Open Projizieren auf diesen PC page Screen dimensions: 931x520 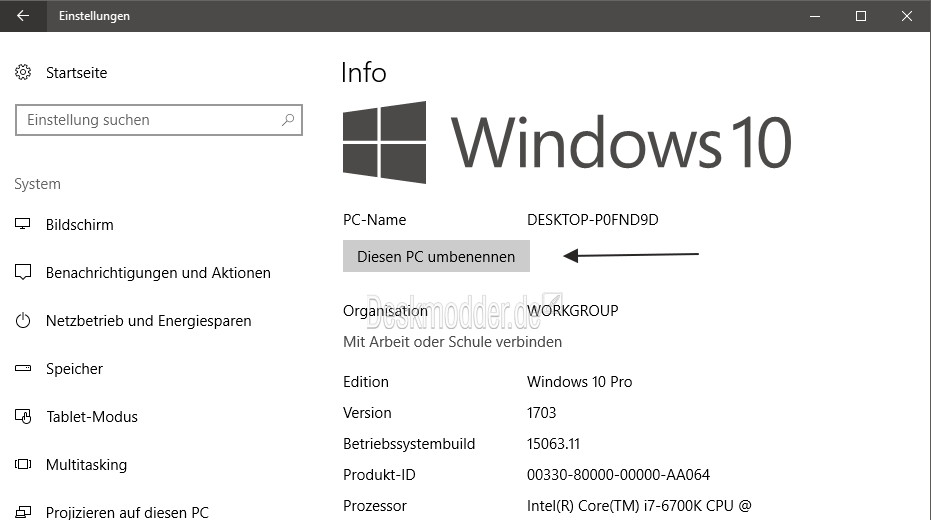[127, 512]
